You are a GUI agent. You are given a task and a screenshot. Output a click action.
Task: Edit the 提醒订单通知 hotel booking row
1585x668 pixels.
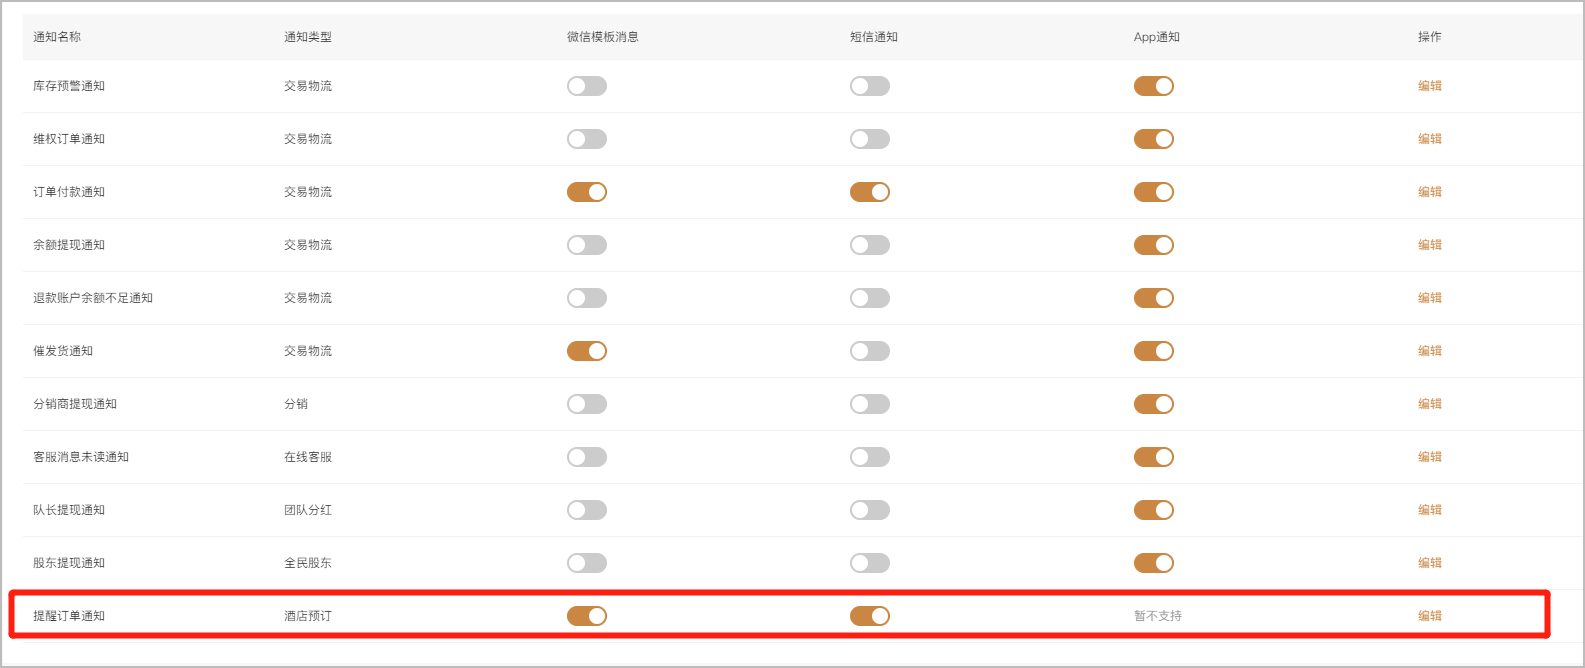1430,616
